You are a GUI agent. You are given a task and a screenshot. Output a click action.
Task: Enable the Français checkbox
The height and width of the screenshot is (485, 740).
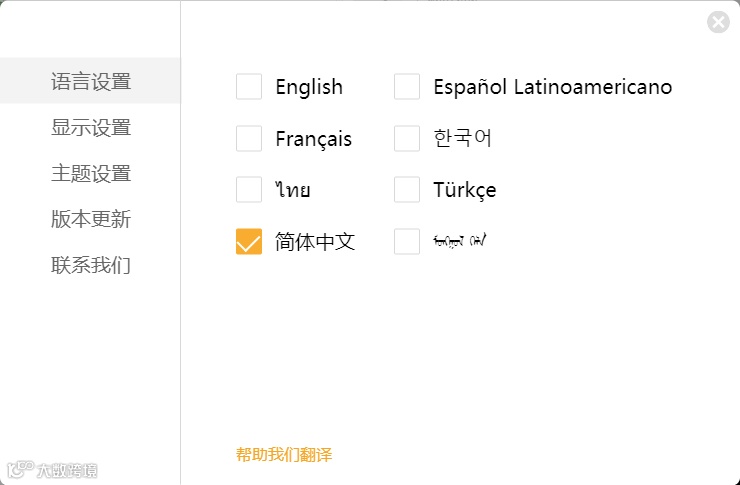tap(249, 138)
